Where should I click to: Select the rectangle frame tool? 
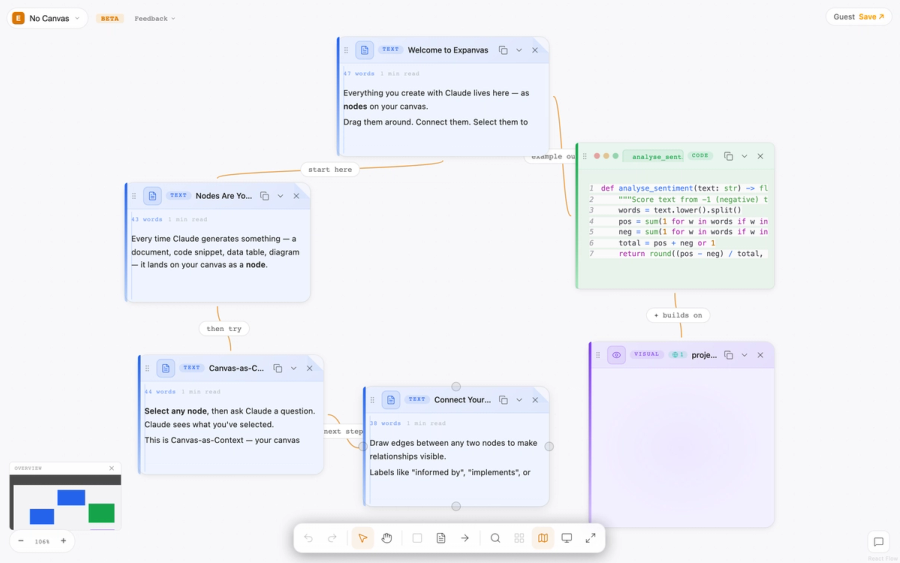tap(417, 538)
